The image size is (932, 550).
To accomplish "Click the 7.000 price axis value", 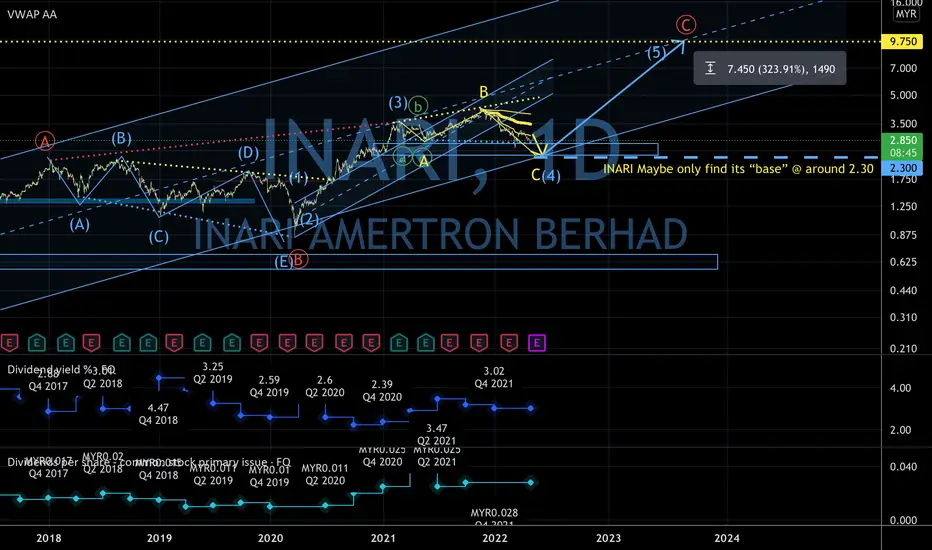I will point(903,68).
